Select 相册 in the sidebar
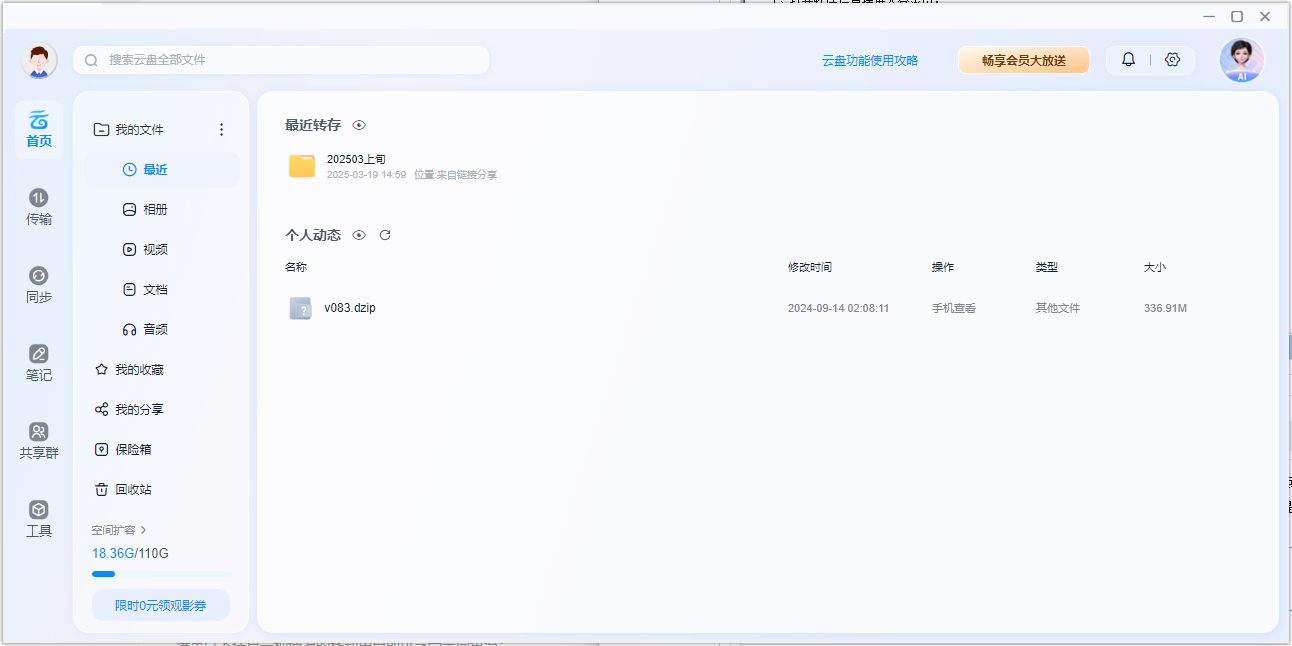Screen dimensions: 1292x646 coord(155,210)
